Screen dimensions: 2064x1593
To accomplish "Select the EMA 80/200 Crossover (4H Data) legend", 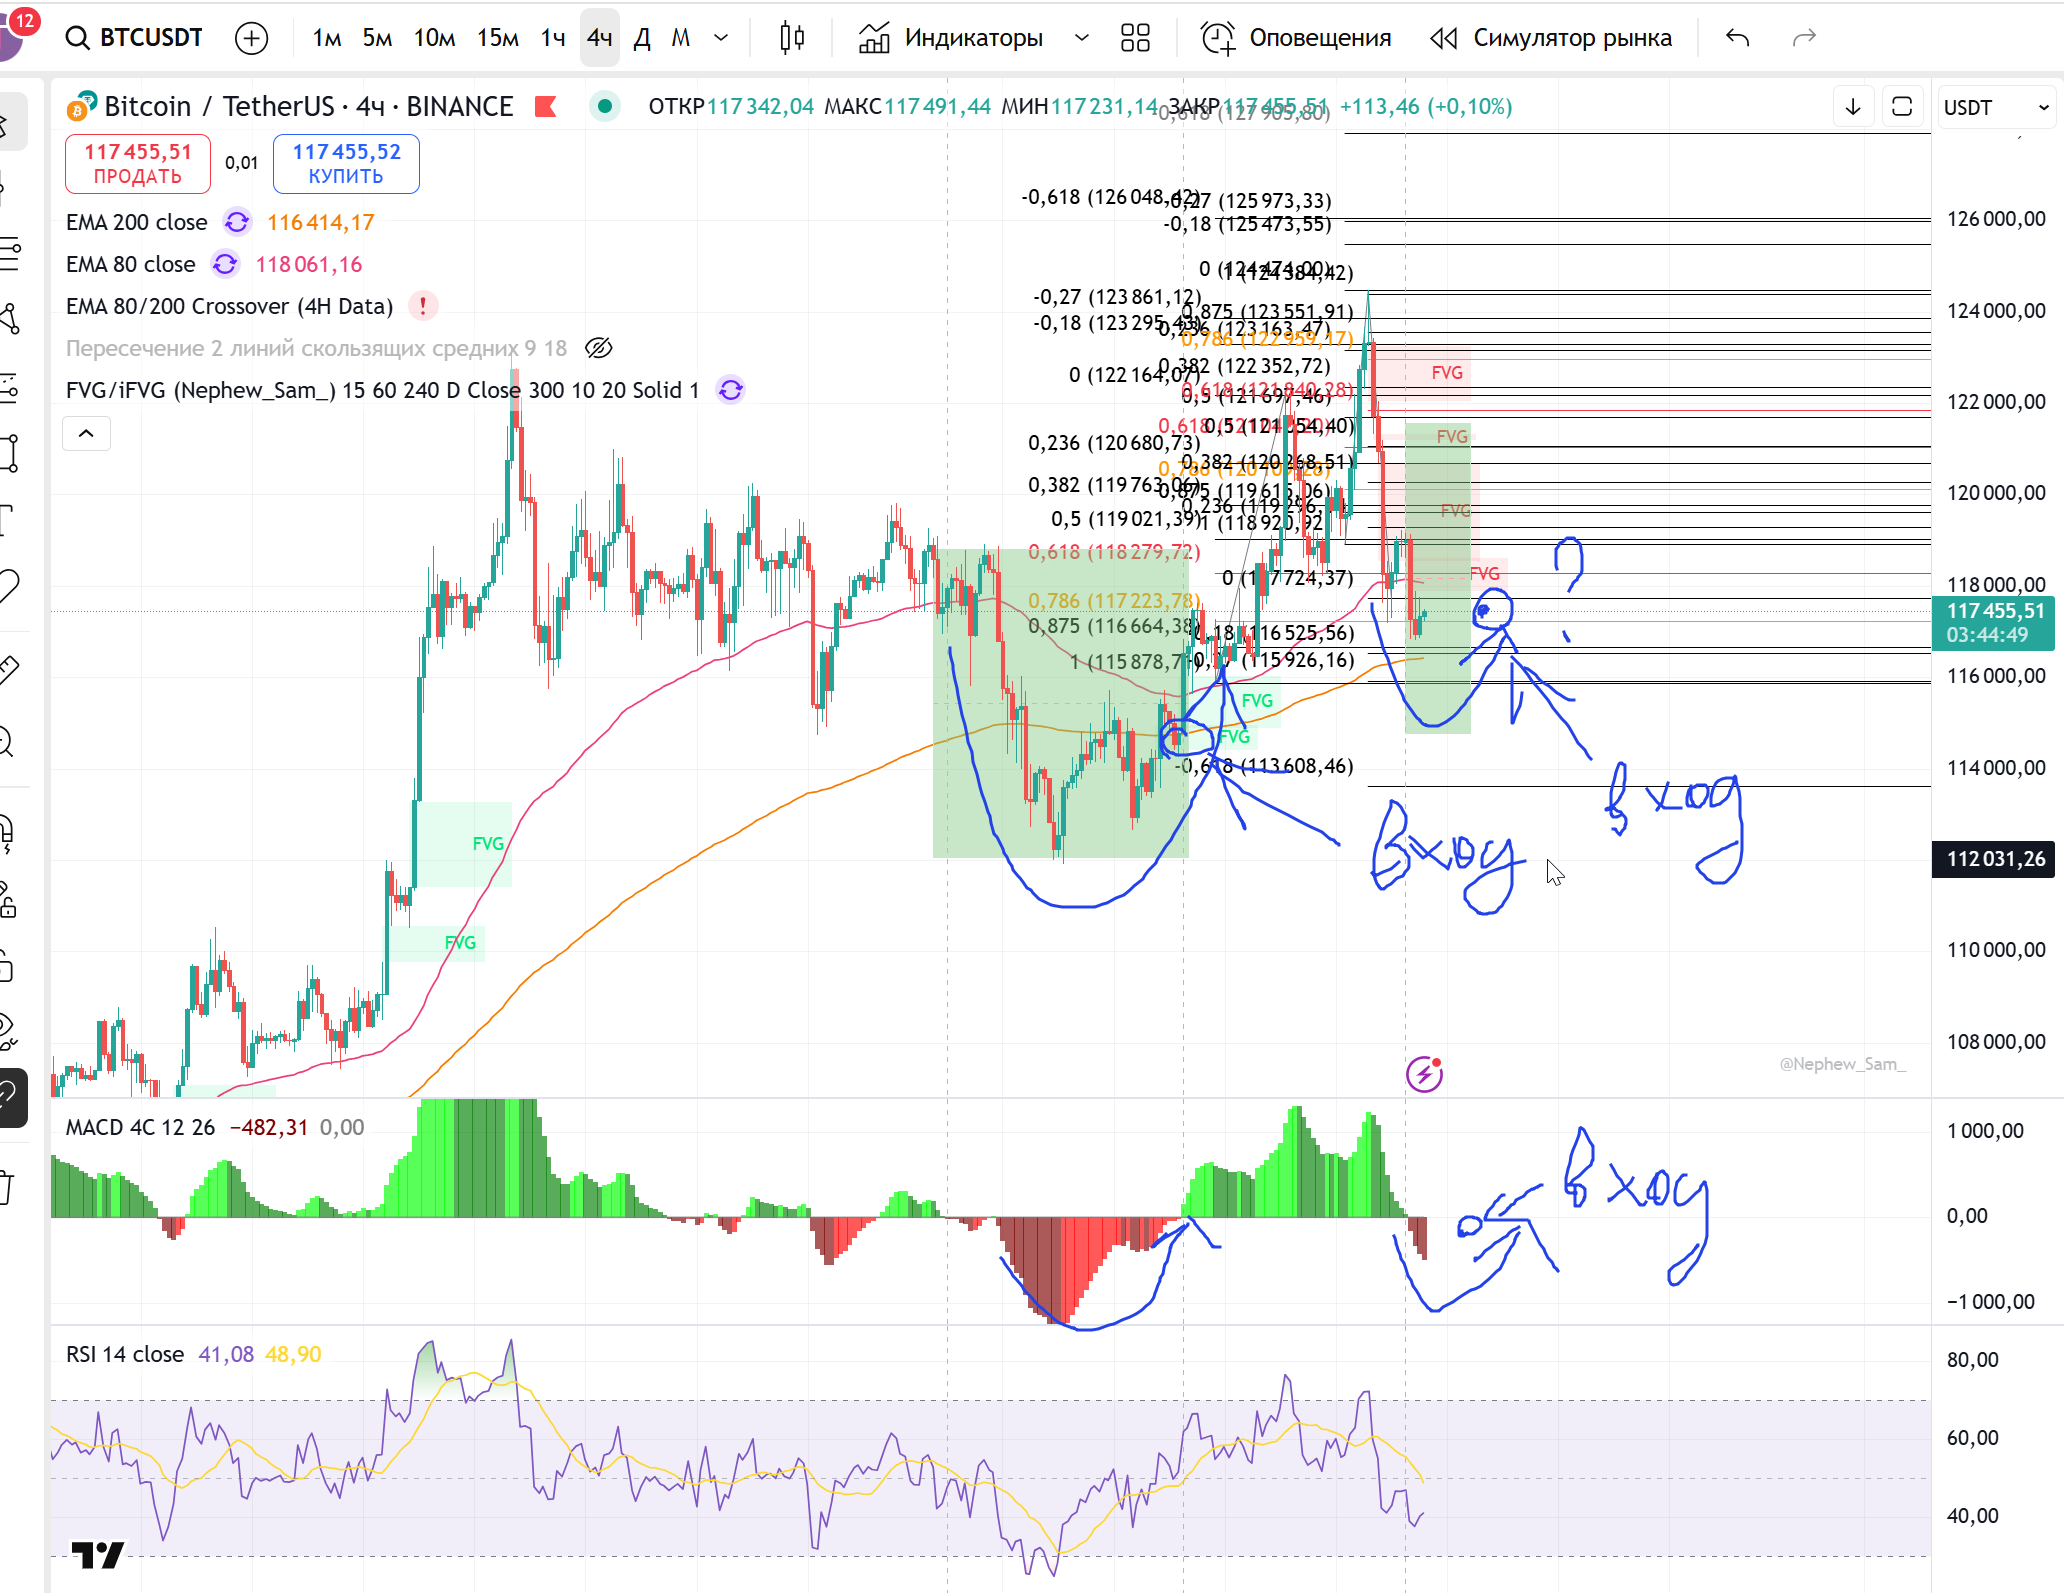I will (x=230, y=306).
